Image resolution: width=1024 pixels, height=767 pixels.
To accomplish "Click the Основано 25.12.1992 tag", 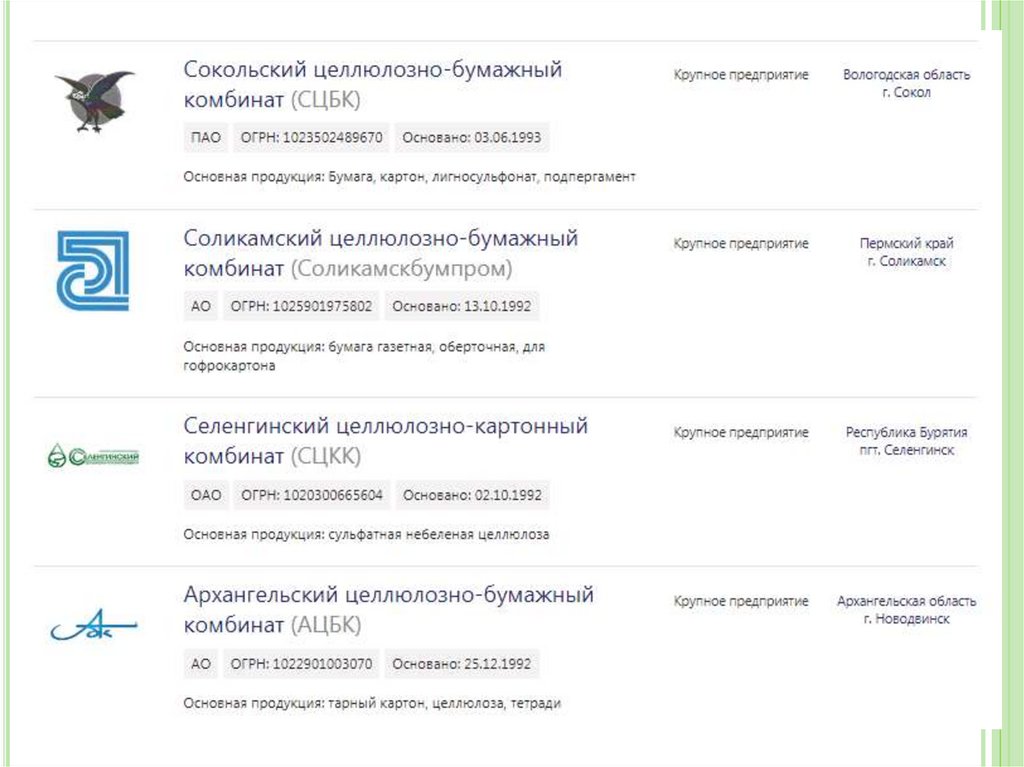I will click(462, 663).
